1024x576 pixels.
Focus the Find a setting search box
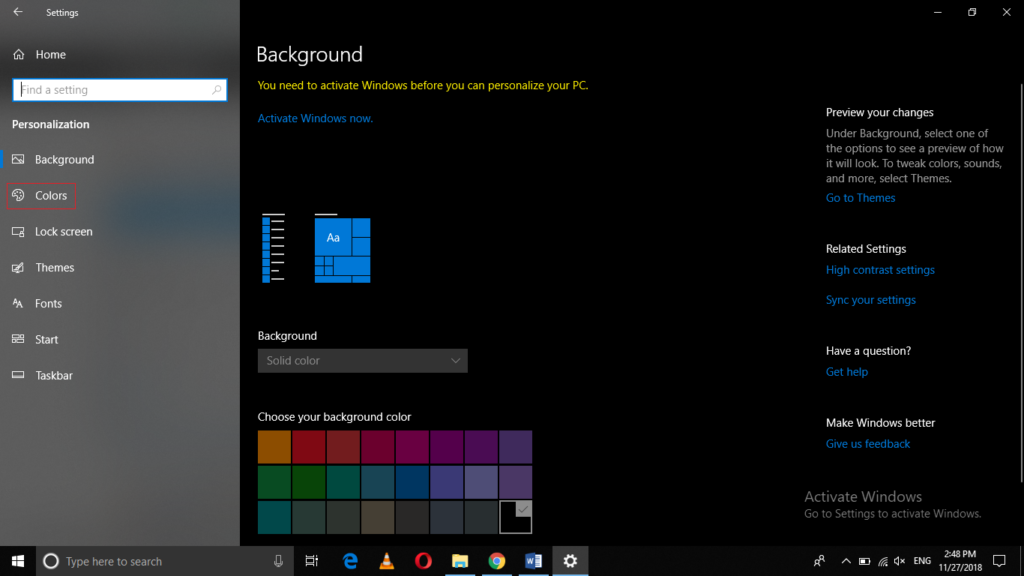(x=120, y=90)
